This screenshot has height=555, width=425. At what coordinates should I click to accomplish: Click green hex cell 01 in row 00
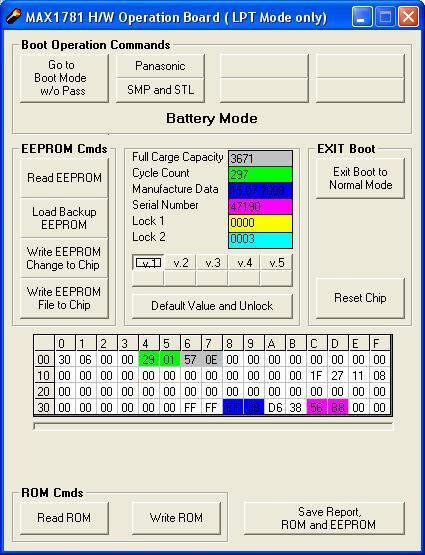pyautogui.click(x=170, y=360)
